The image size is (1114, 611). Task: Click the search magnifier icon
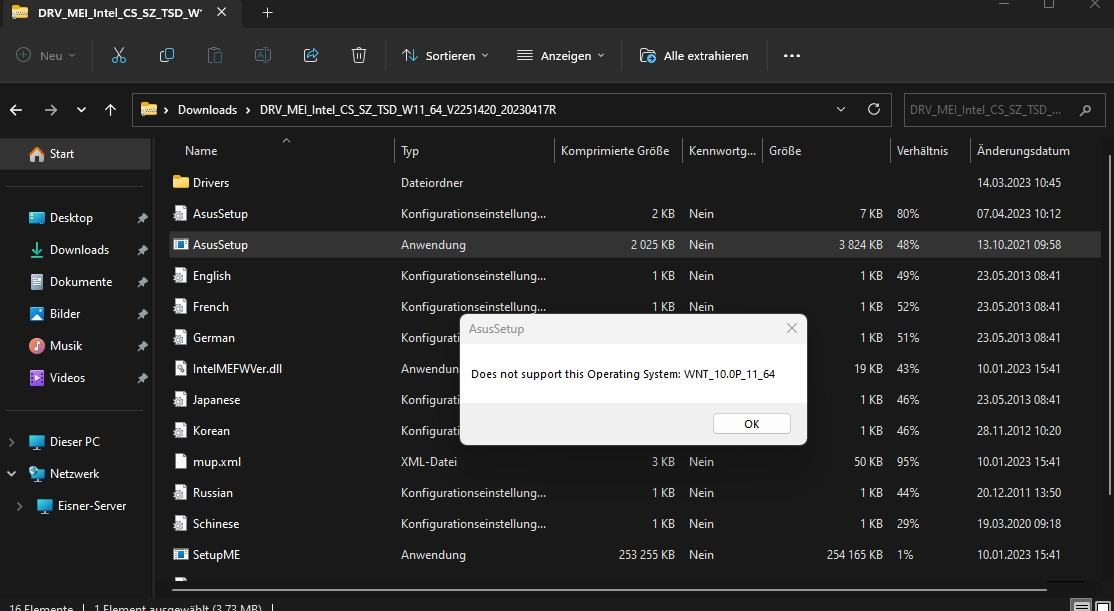pos(1085,110)
